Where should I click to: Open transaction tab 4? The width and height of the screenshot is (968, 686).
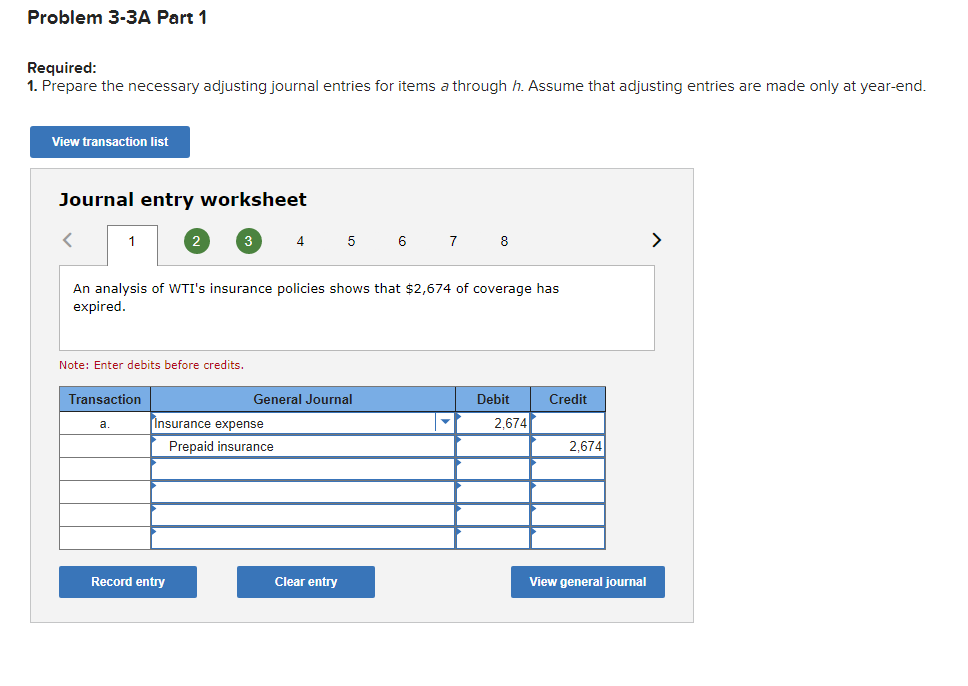[299, 240]
